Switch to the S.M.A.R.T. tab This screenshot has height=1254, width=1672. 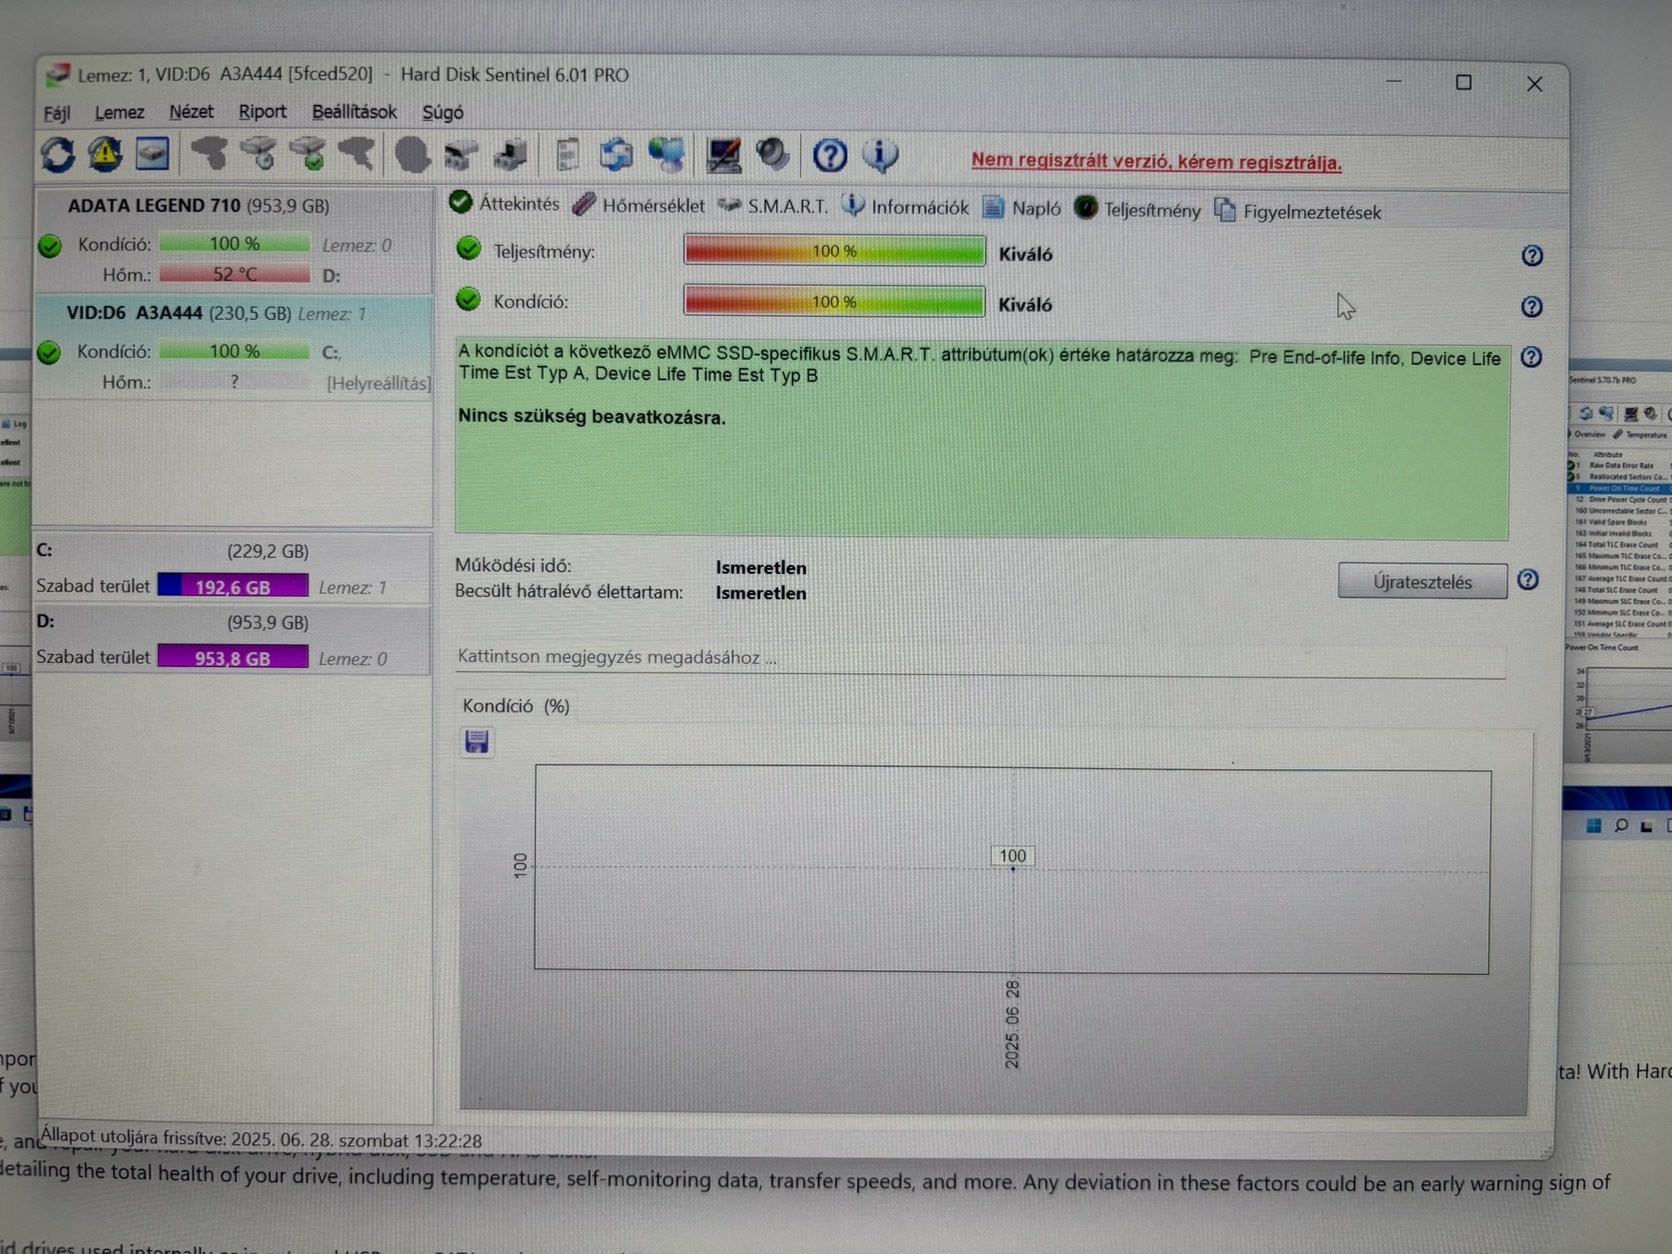(x=773, y=206)
